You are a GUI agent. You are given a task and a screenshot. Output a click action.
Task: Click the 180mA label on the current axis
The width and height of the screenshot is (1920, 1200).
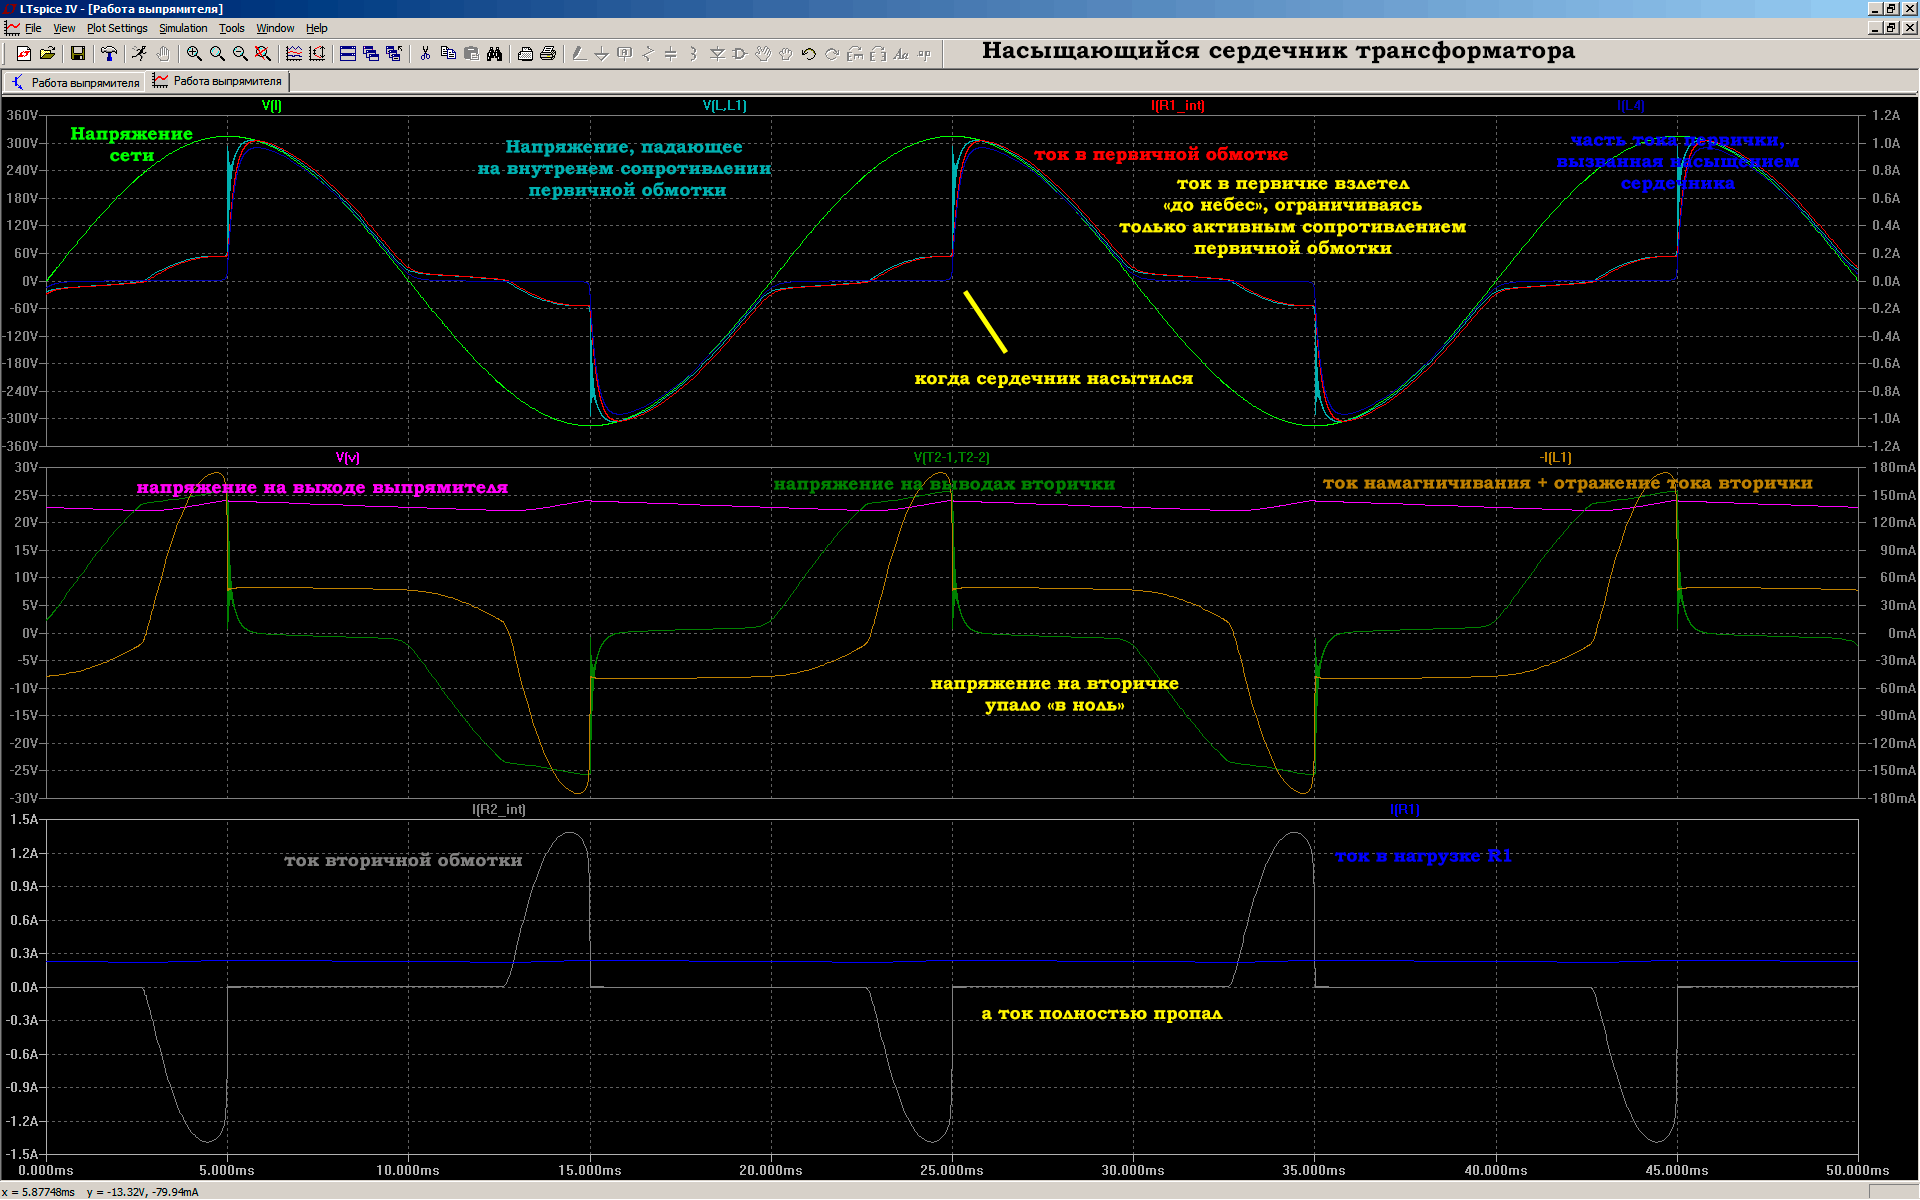tap(1895, 467)
